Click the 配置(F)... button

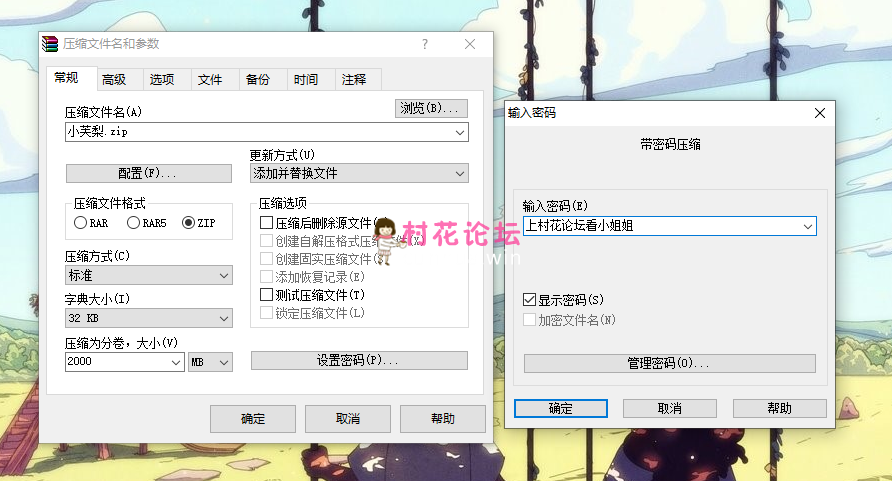149,173
